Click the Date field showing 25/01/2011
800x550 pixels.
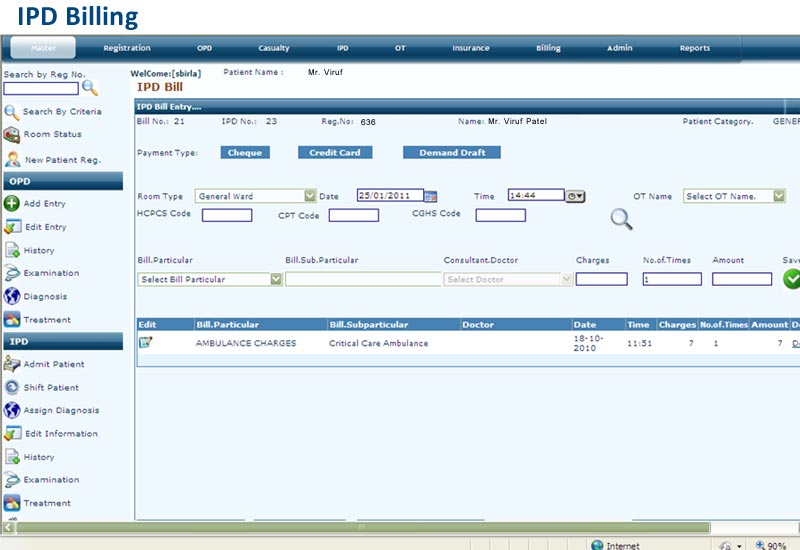coord(390,195)
